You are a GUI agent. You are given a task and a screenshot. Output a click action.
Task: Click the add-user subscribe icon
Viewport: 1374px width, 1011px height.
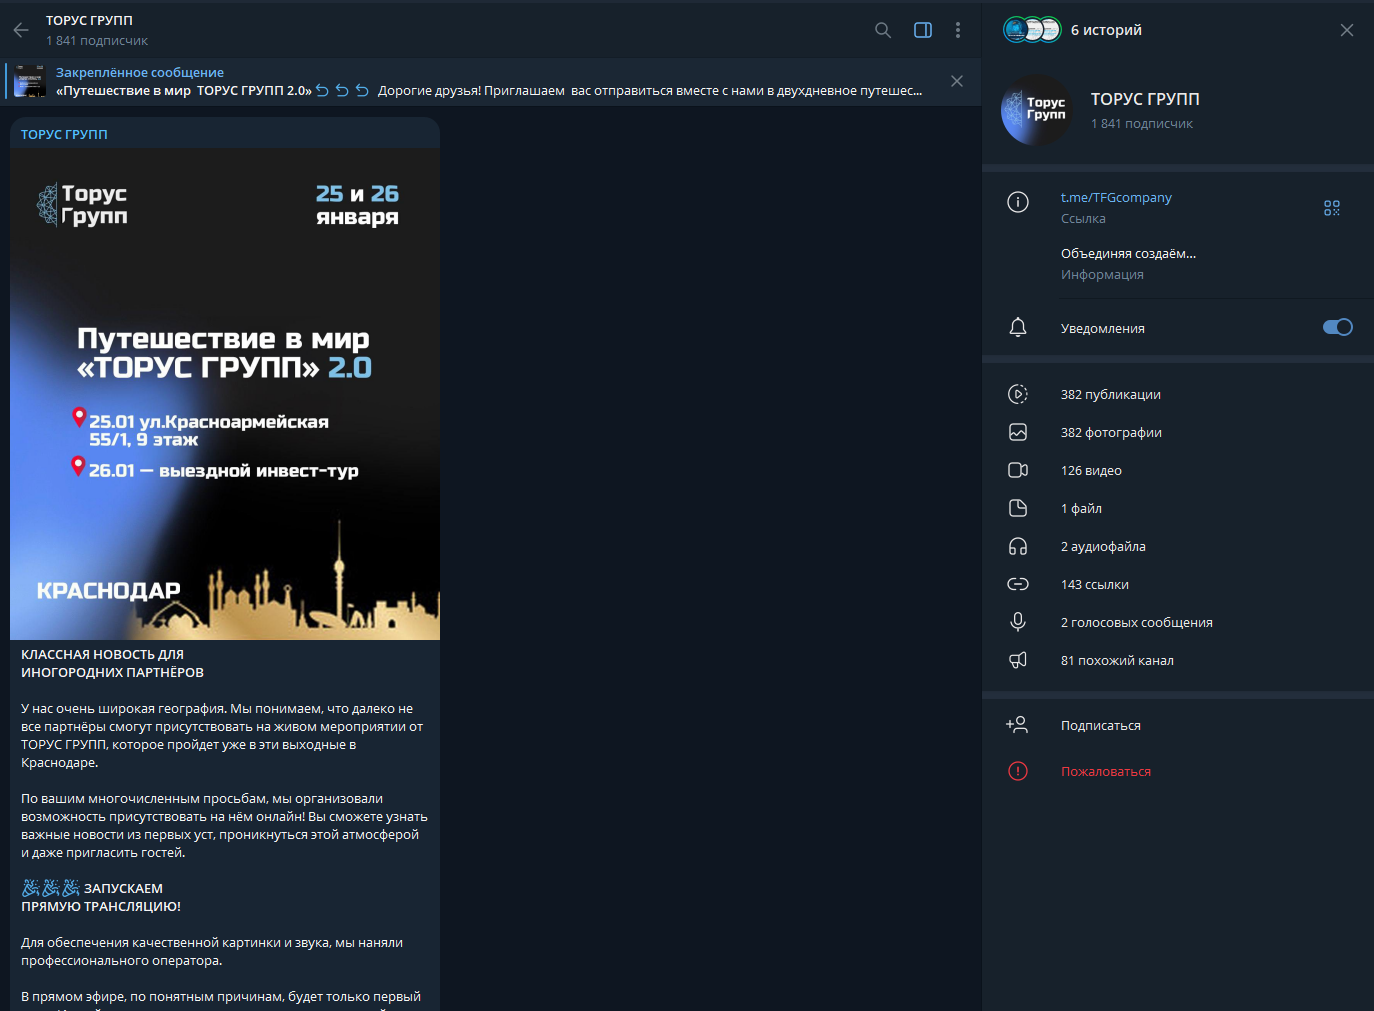1017,725
